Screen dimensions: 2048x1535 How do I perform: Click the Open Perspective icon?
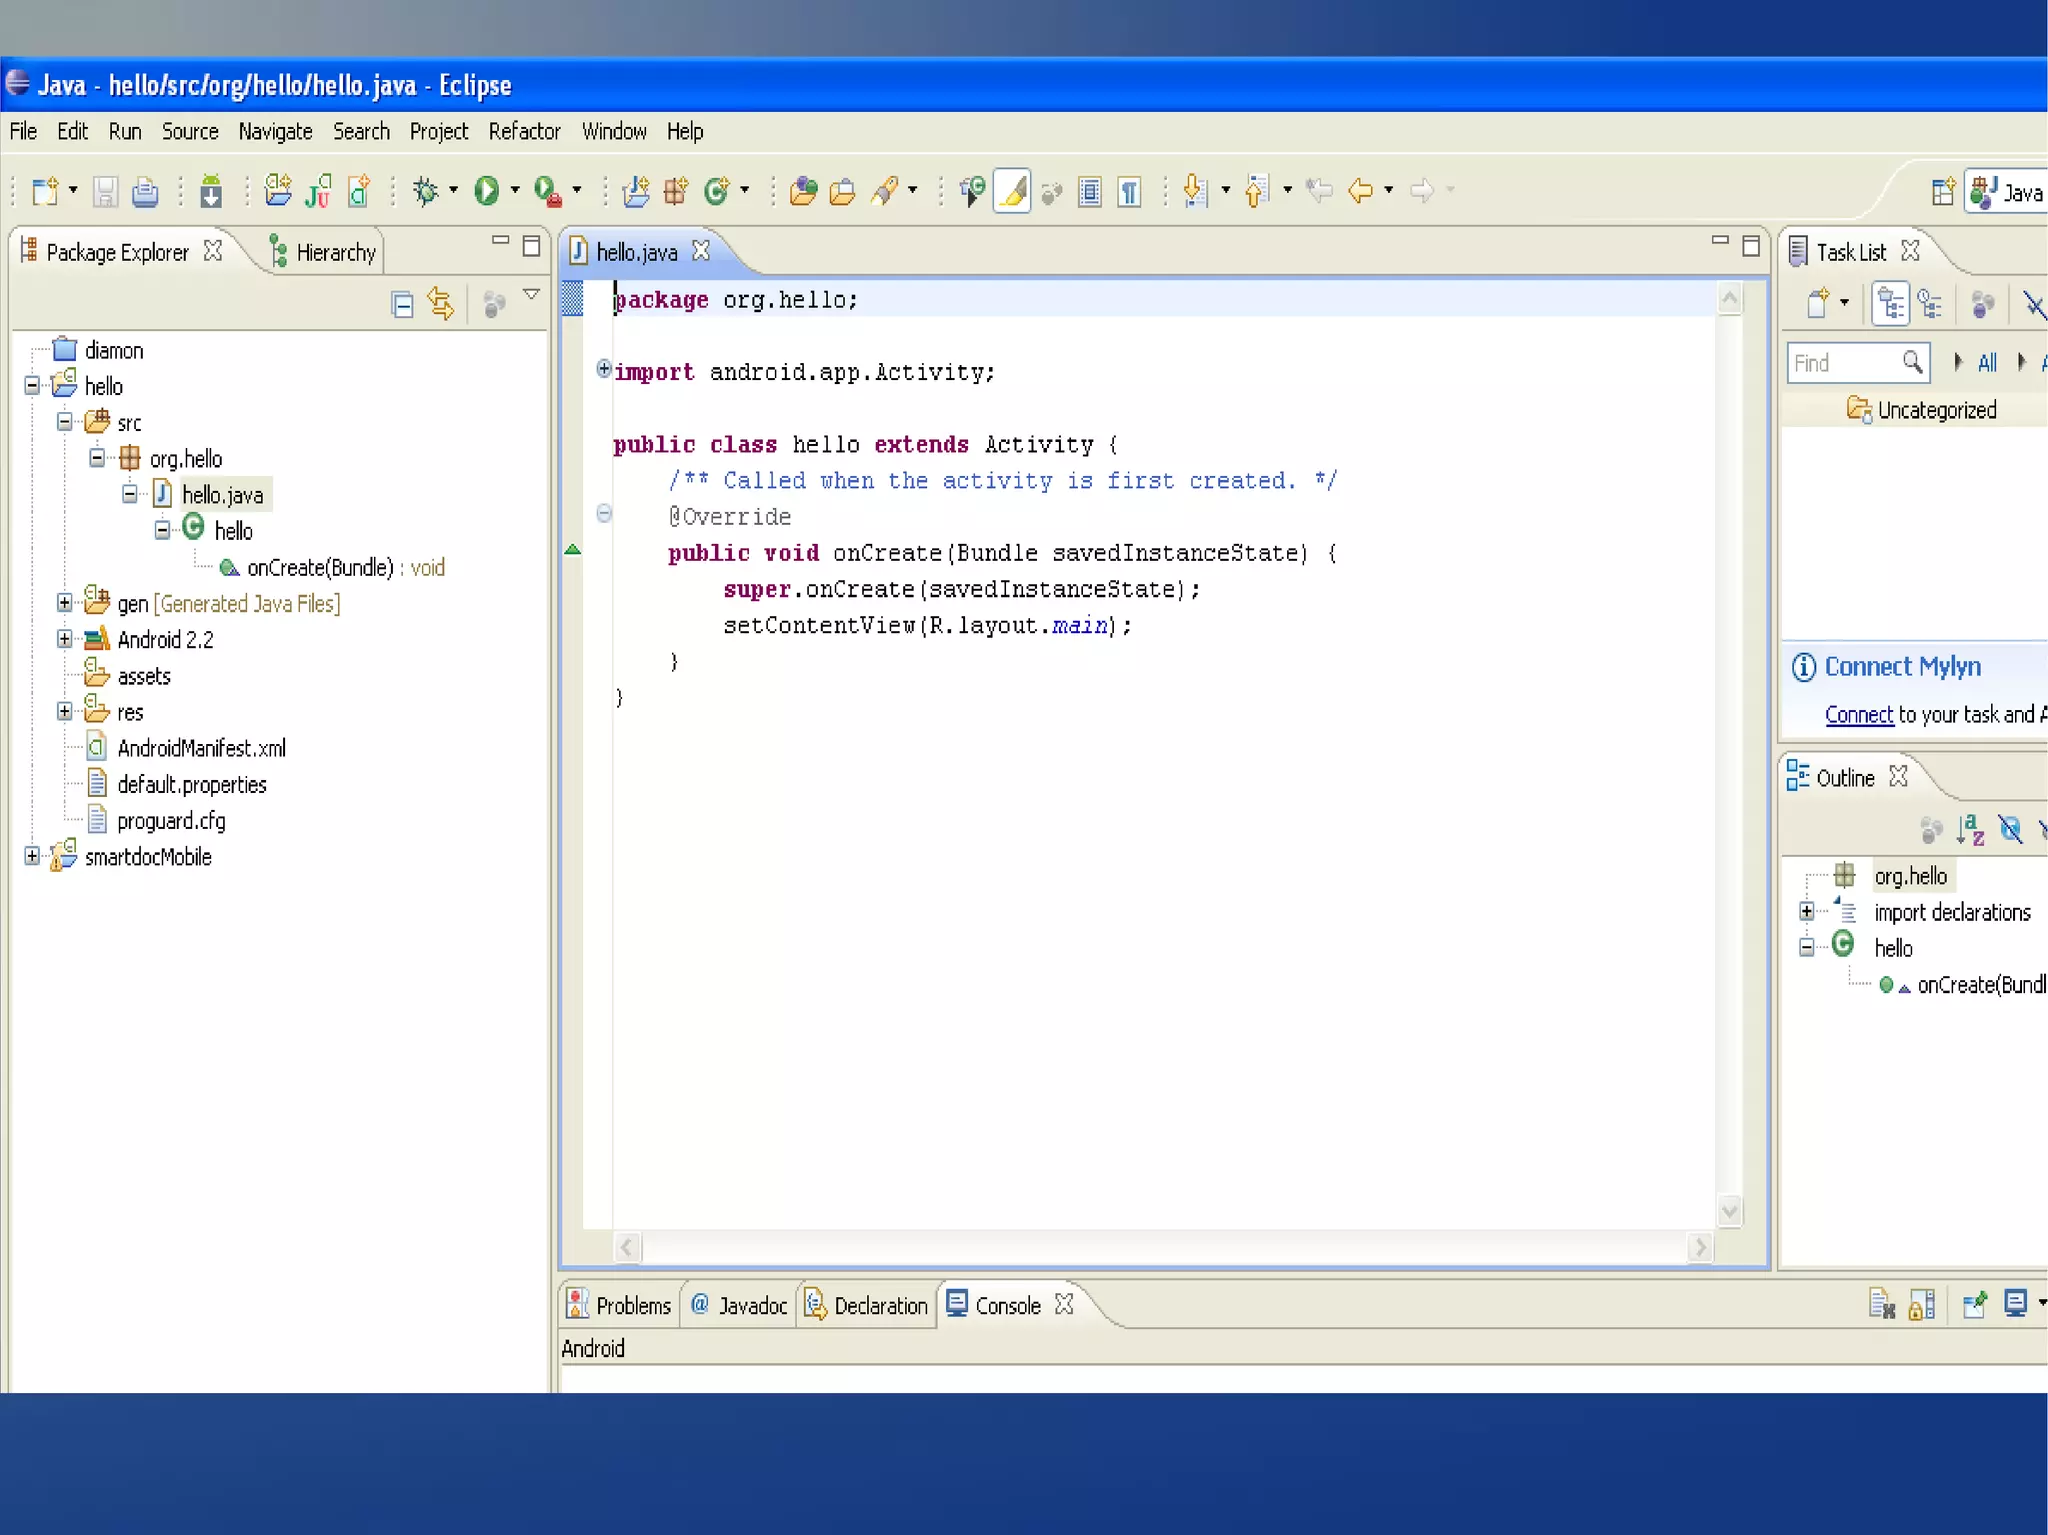(x=1942, y=191)
